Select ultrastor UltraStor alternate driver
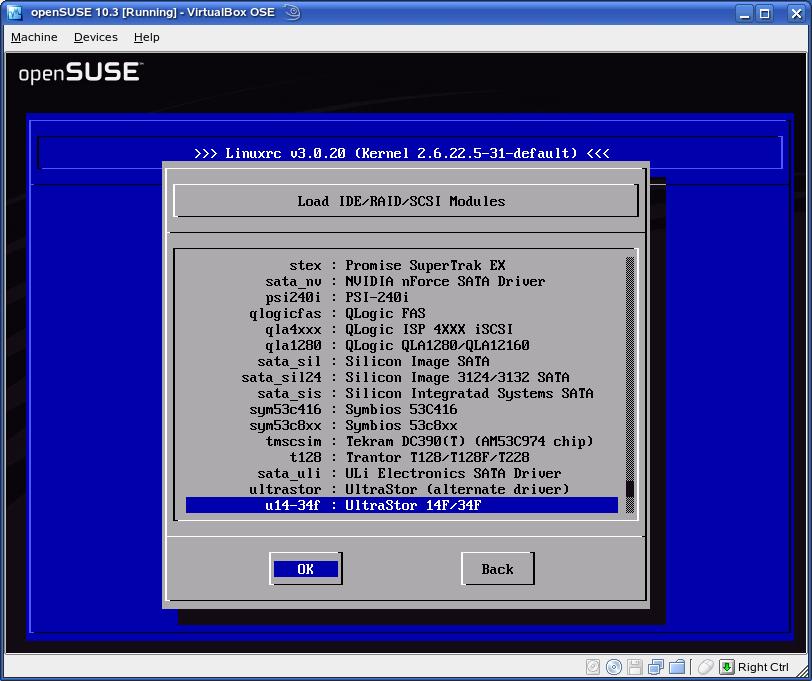The width and height of the screenshot is (812, 681). [x=402, y=490]
